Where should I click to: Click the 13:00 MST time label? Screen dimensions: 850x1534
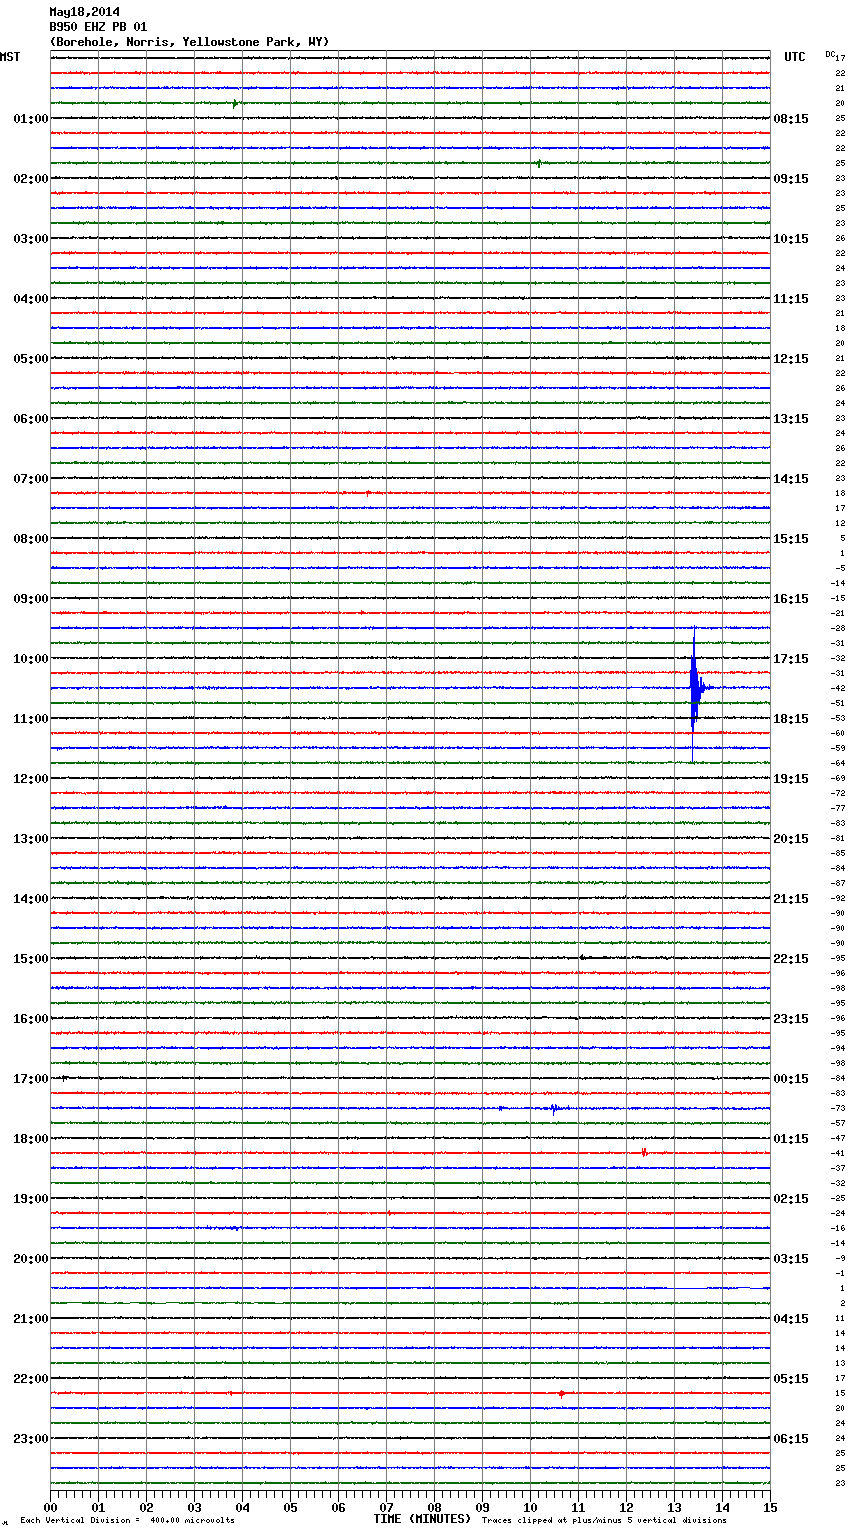pos(30,839)
